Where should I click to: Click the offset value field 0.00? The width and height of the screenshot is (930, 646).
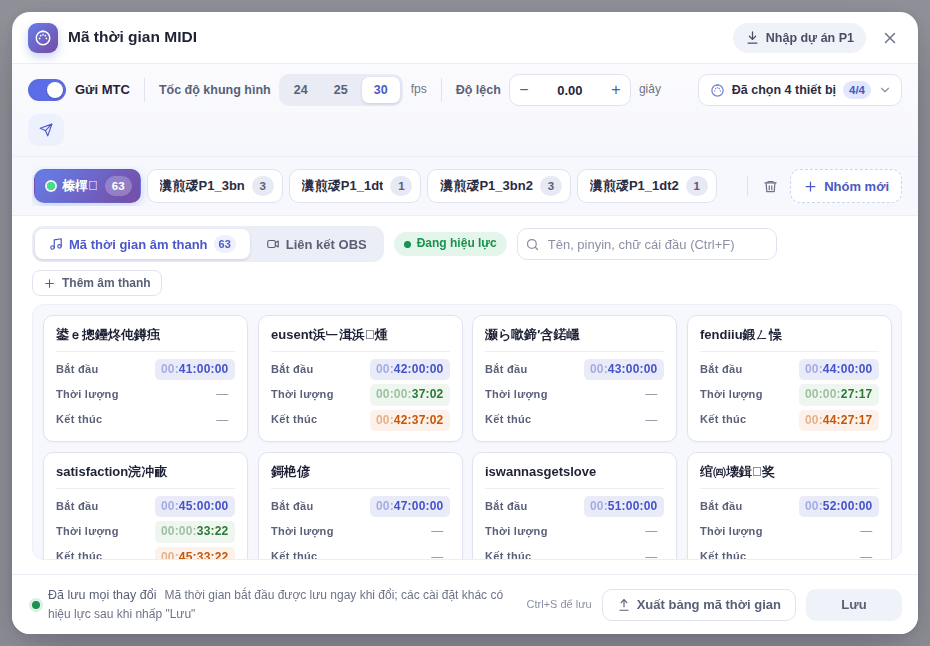(x=569, y=91)
